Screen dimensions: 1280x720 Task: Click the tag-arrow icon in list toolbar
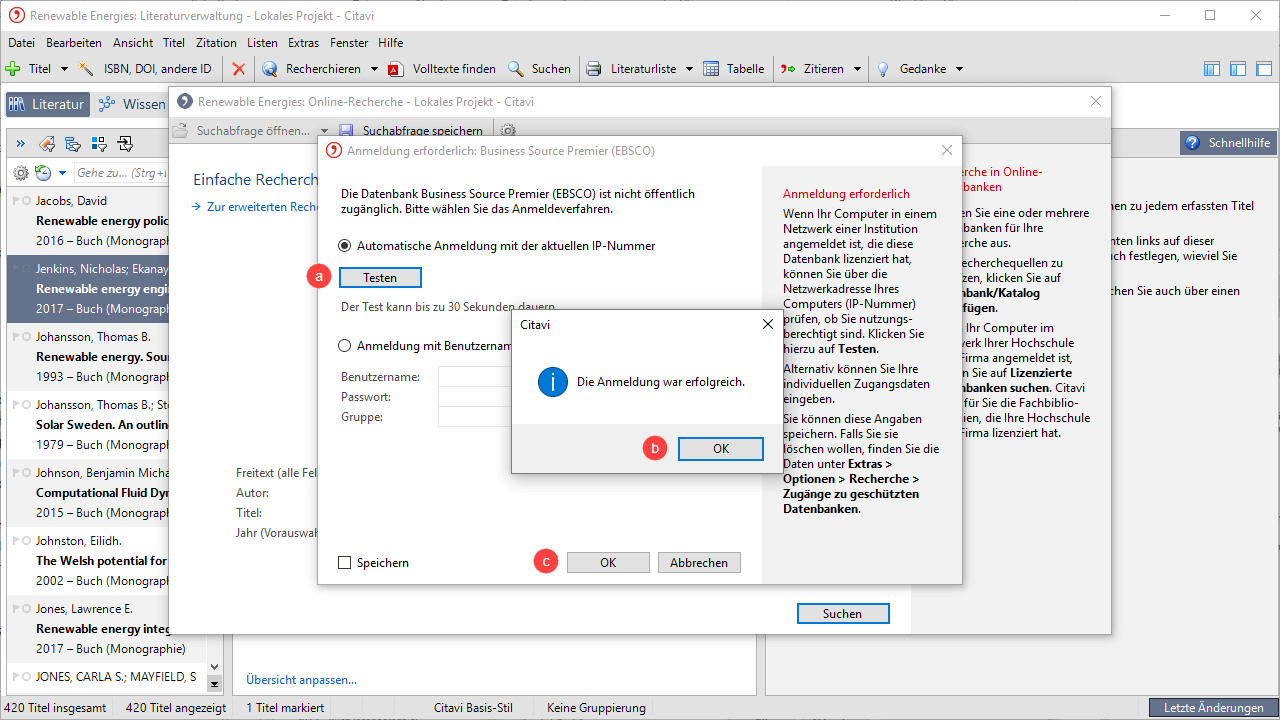click(x=47, y=143)
